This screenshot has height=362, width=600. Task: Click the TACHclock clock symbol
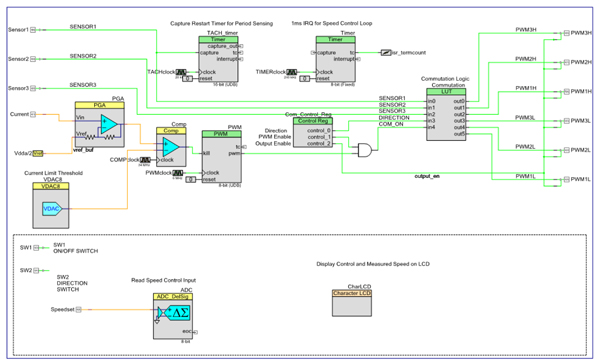coord(181,72)
